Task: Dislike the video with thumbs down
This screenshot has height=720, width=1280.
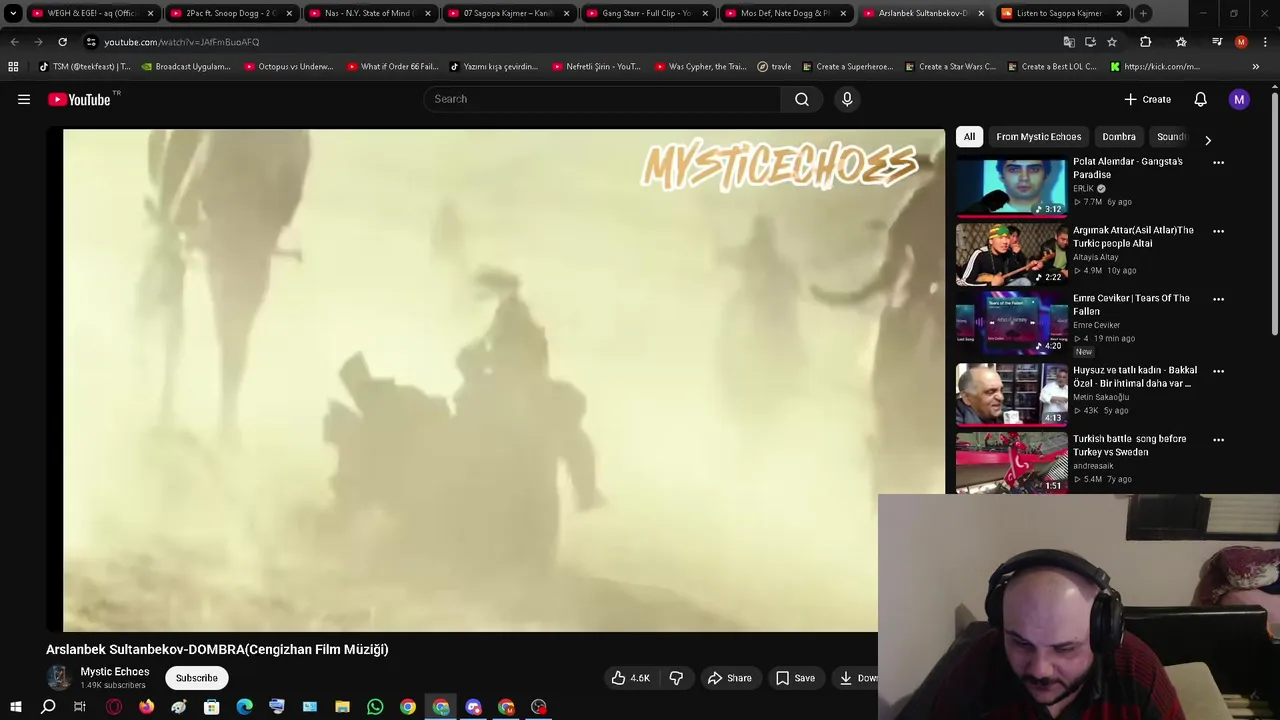Action: [x=676, y=678]
